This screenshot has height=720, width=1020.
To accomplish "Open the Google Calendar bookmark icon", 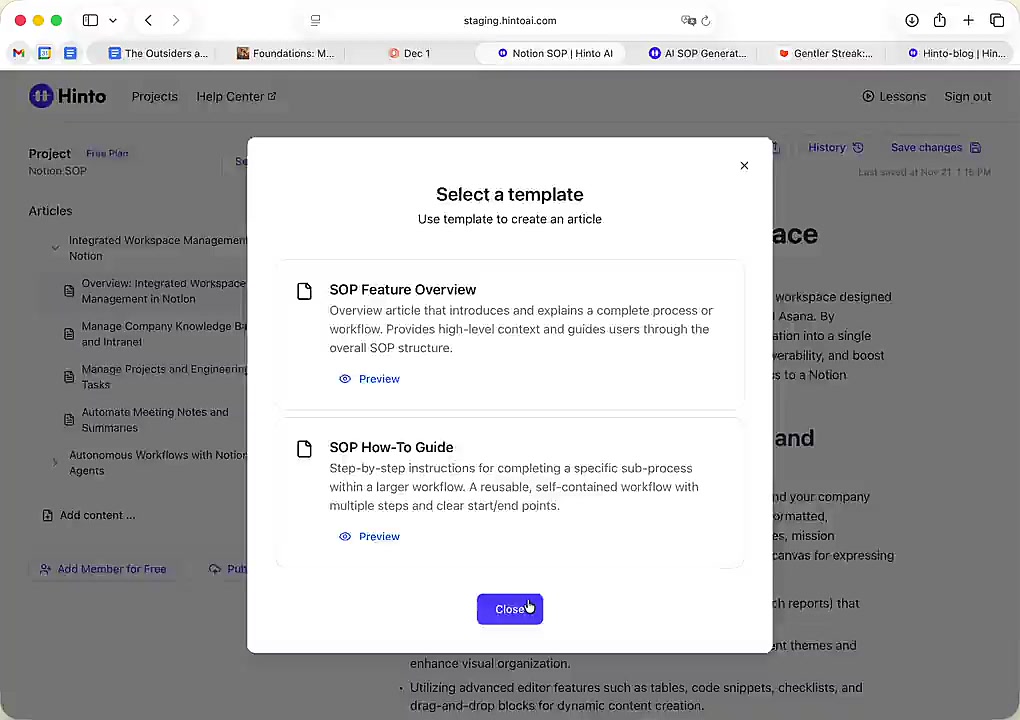I will [44, 53].
